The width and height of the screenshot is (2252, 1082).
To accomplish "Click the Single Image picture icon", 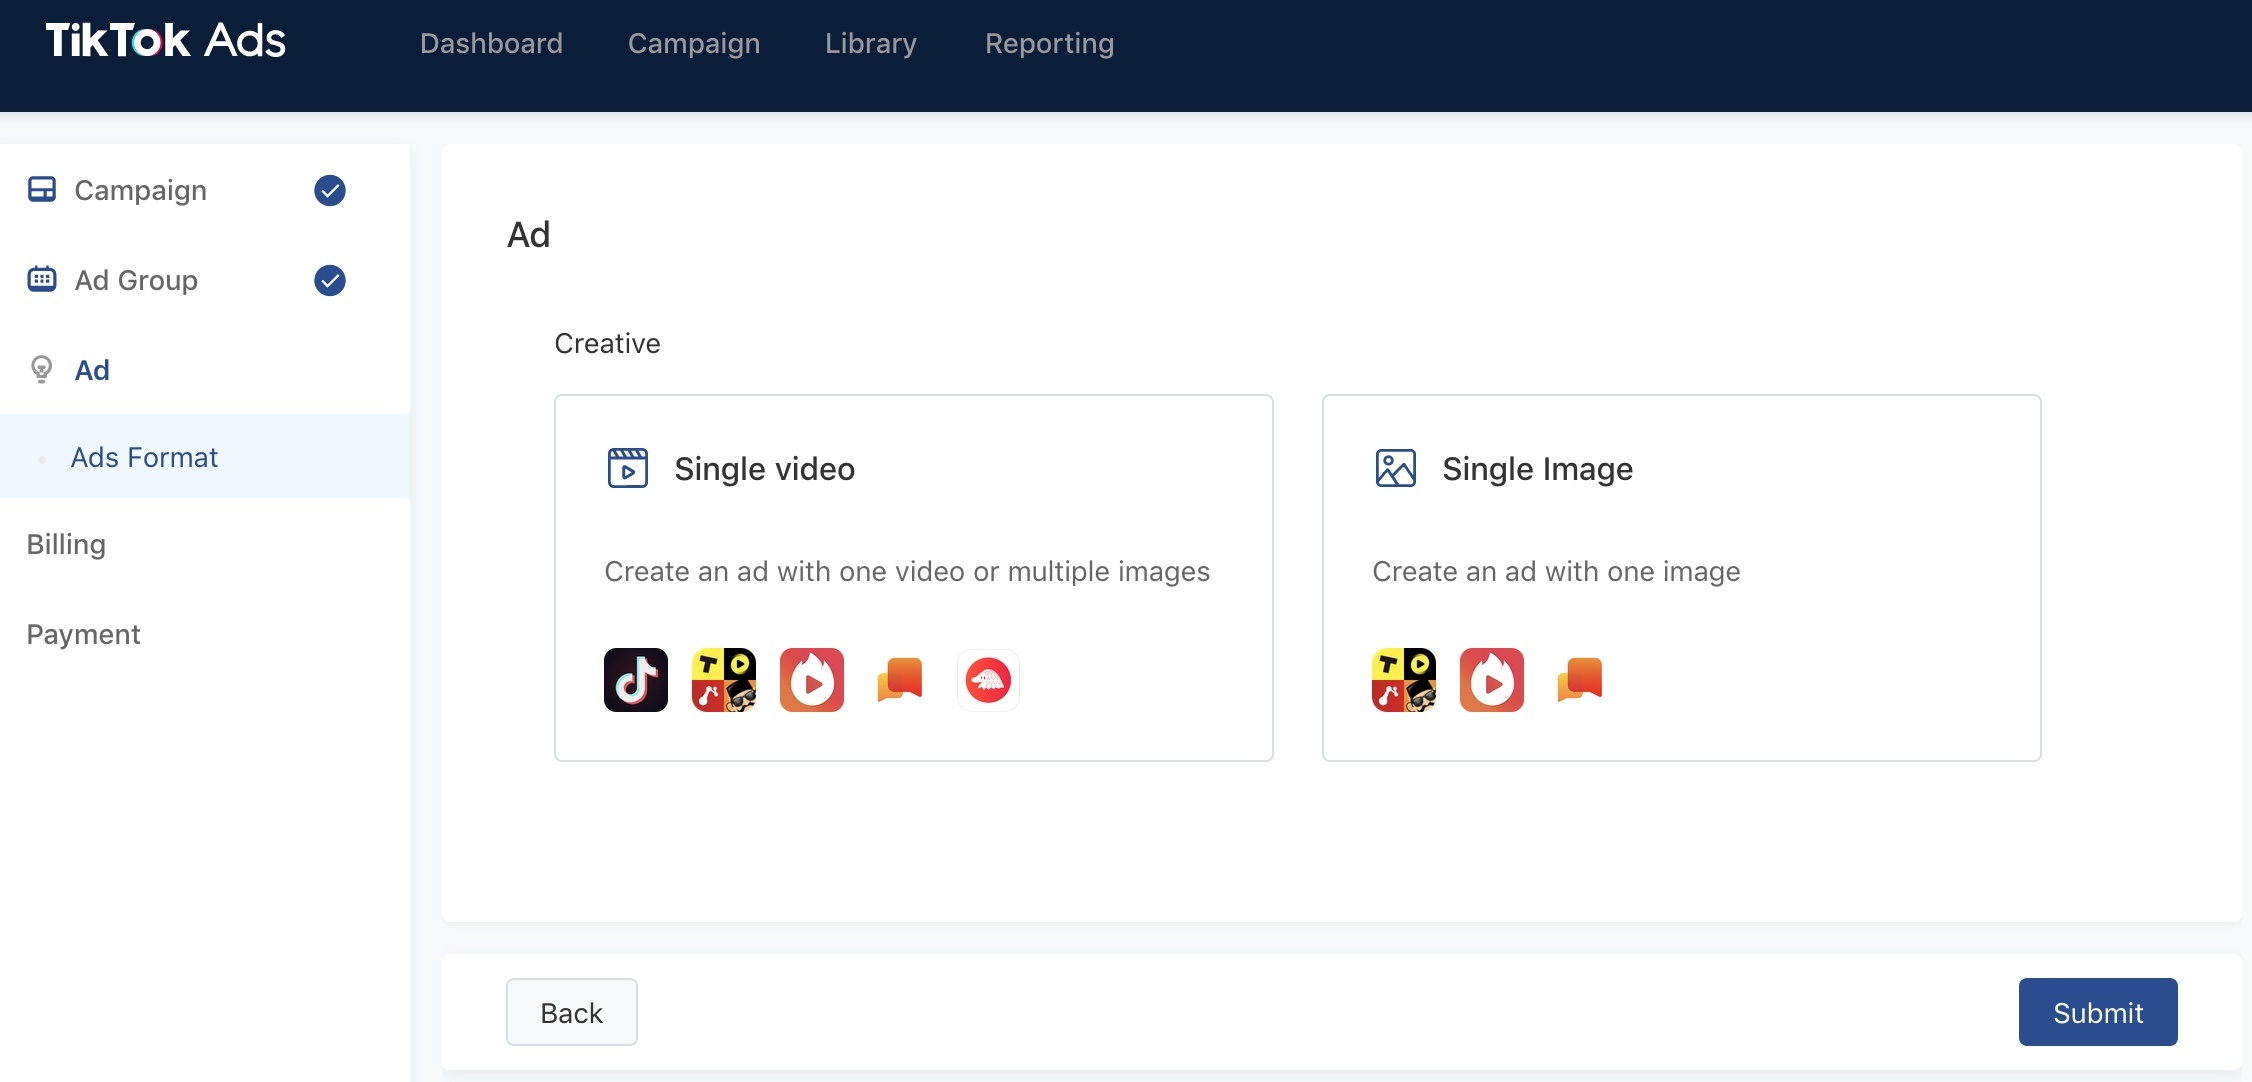I will tap(1396, 468).
